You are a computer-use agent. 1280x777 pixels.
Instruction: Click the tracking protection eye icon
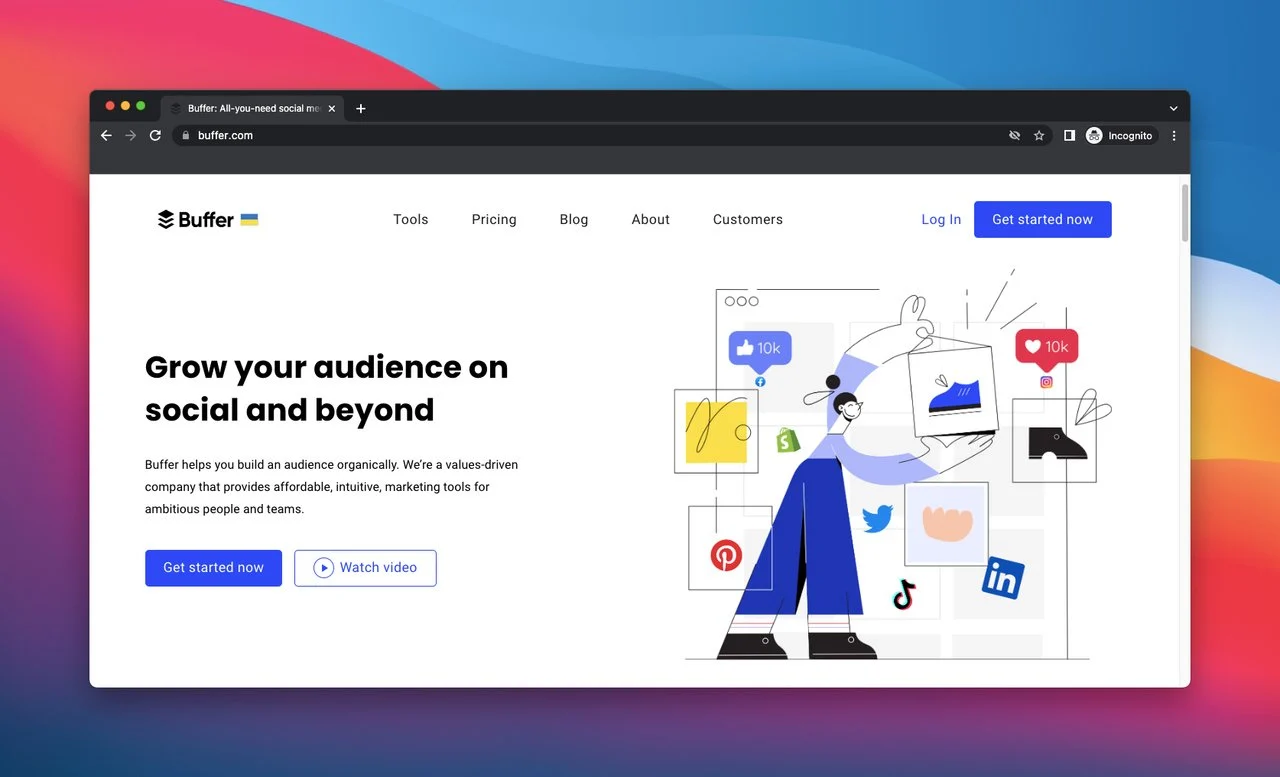[1014, 136]
